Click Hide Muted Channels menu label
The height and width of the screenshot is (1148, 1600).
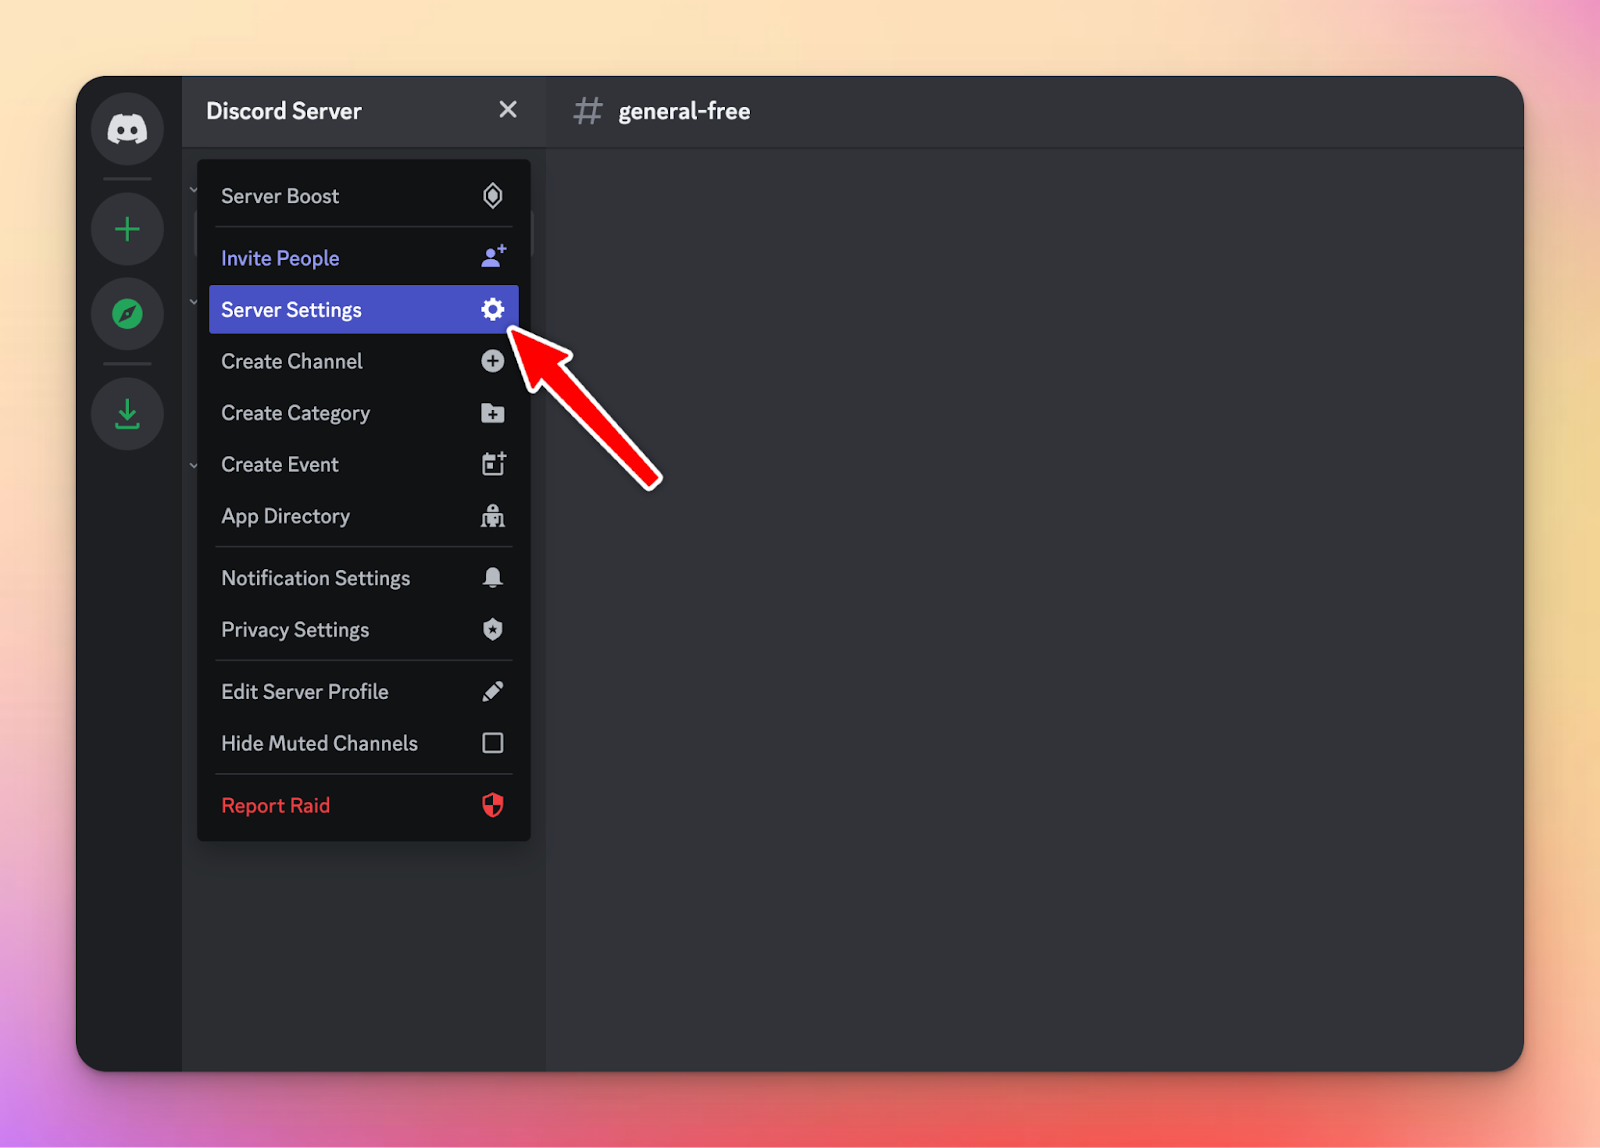(320, 743)
